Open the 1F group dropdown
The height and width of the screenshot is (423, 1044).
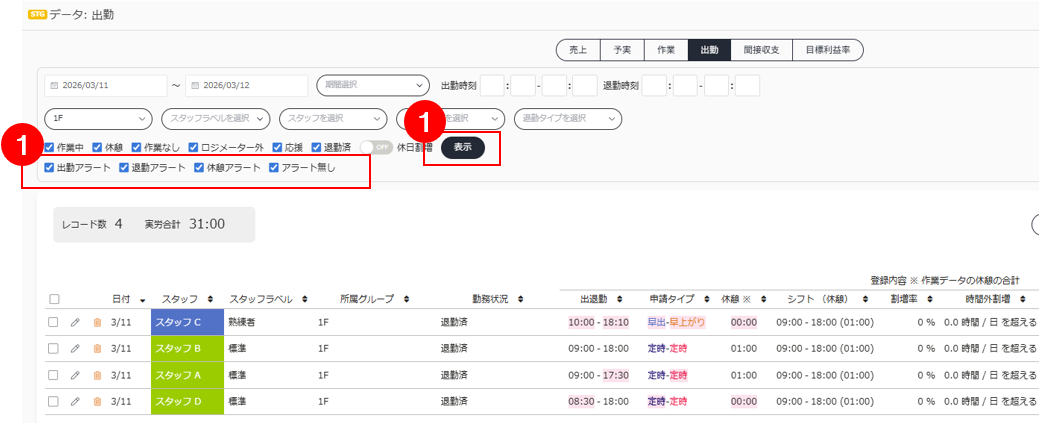point(99,118)
